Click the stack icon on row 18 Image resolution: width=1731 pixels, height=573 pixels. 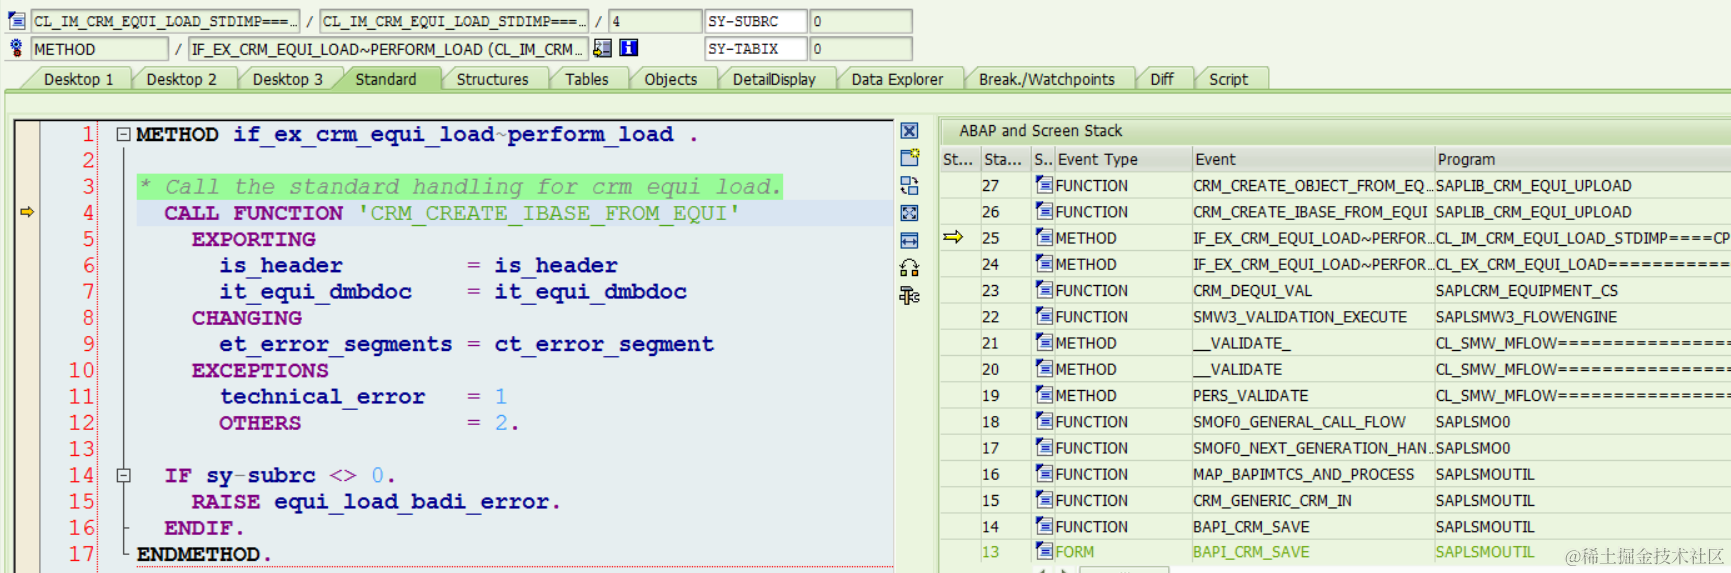[x=1044, y=421]
